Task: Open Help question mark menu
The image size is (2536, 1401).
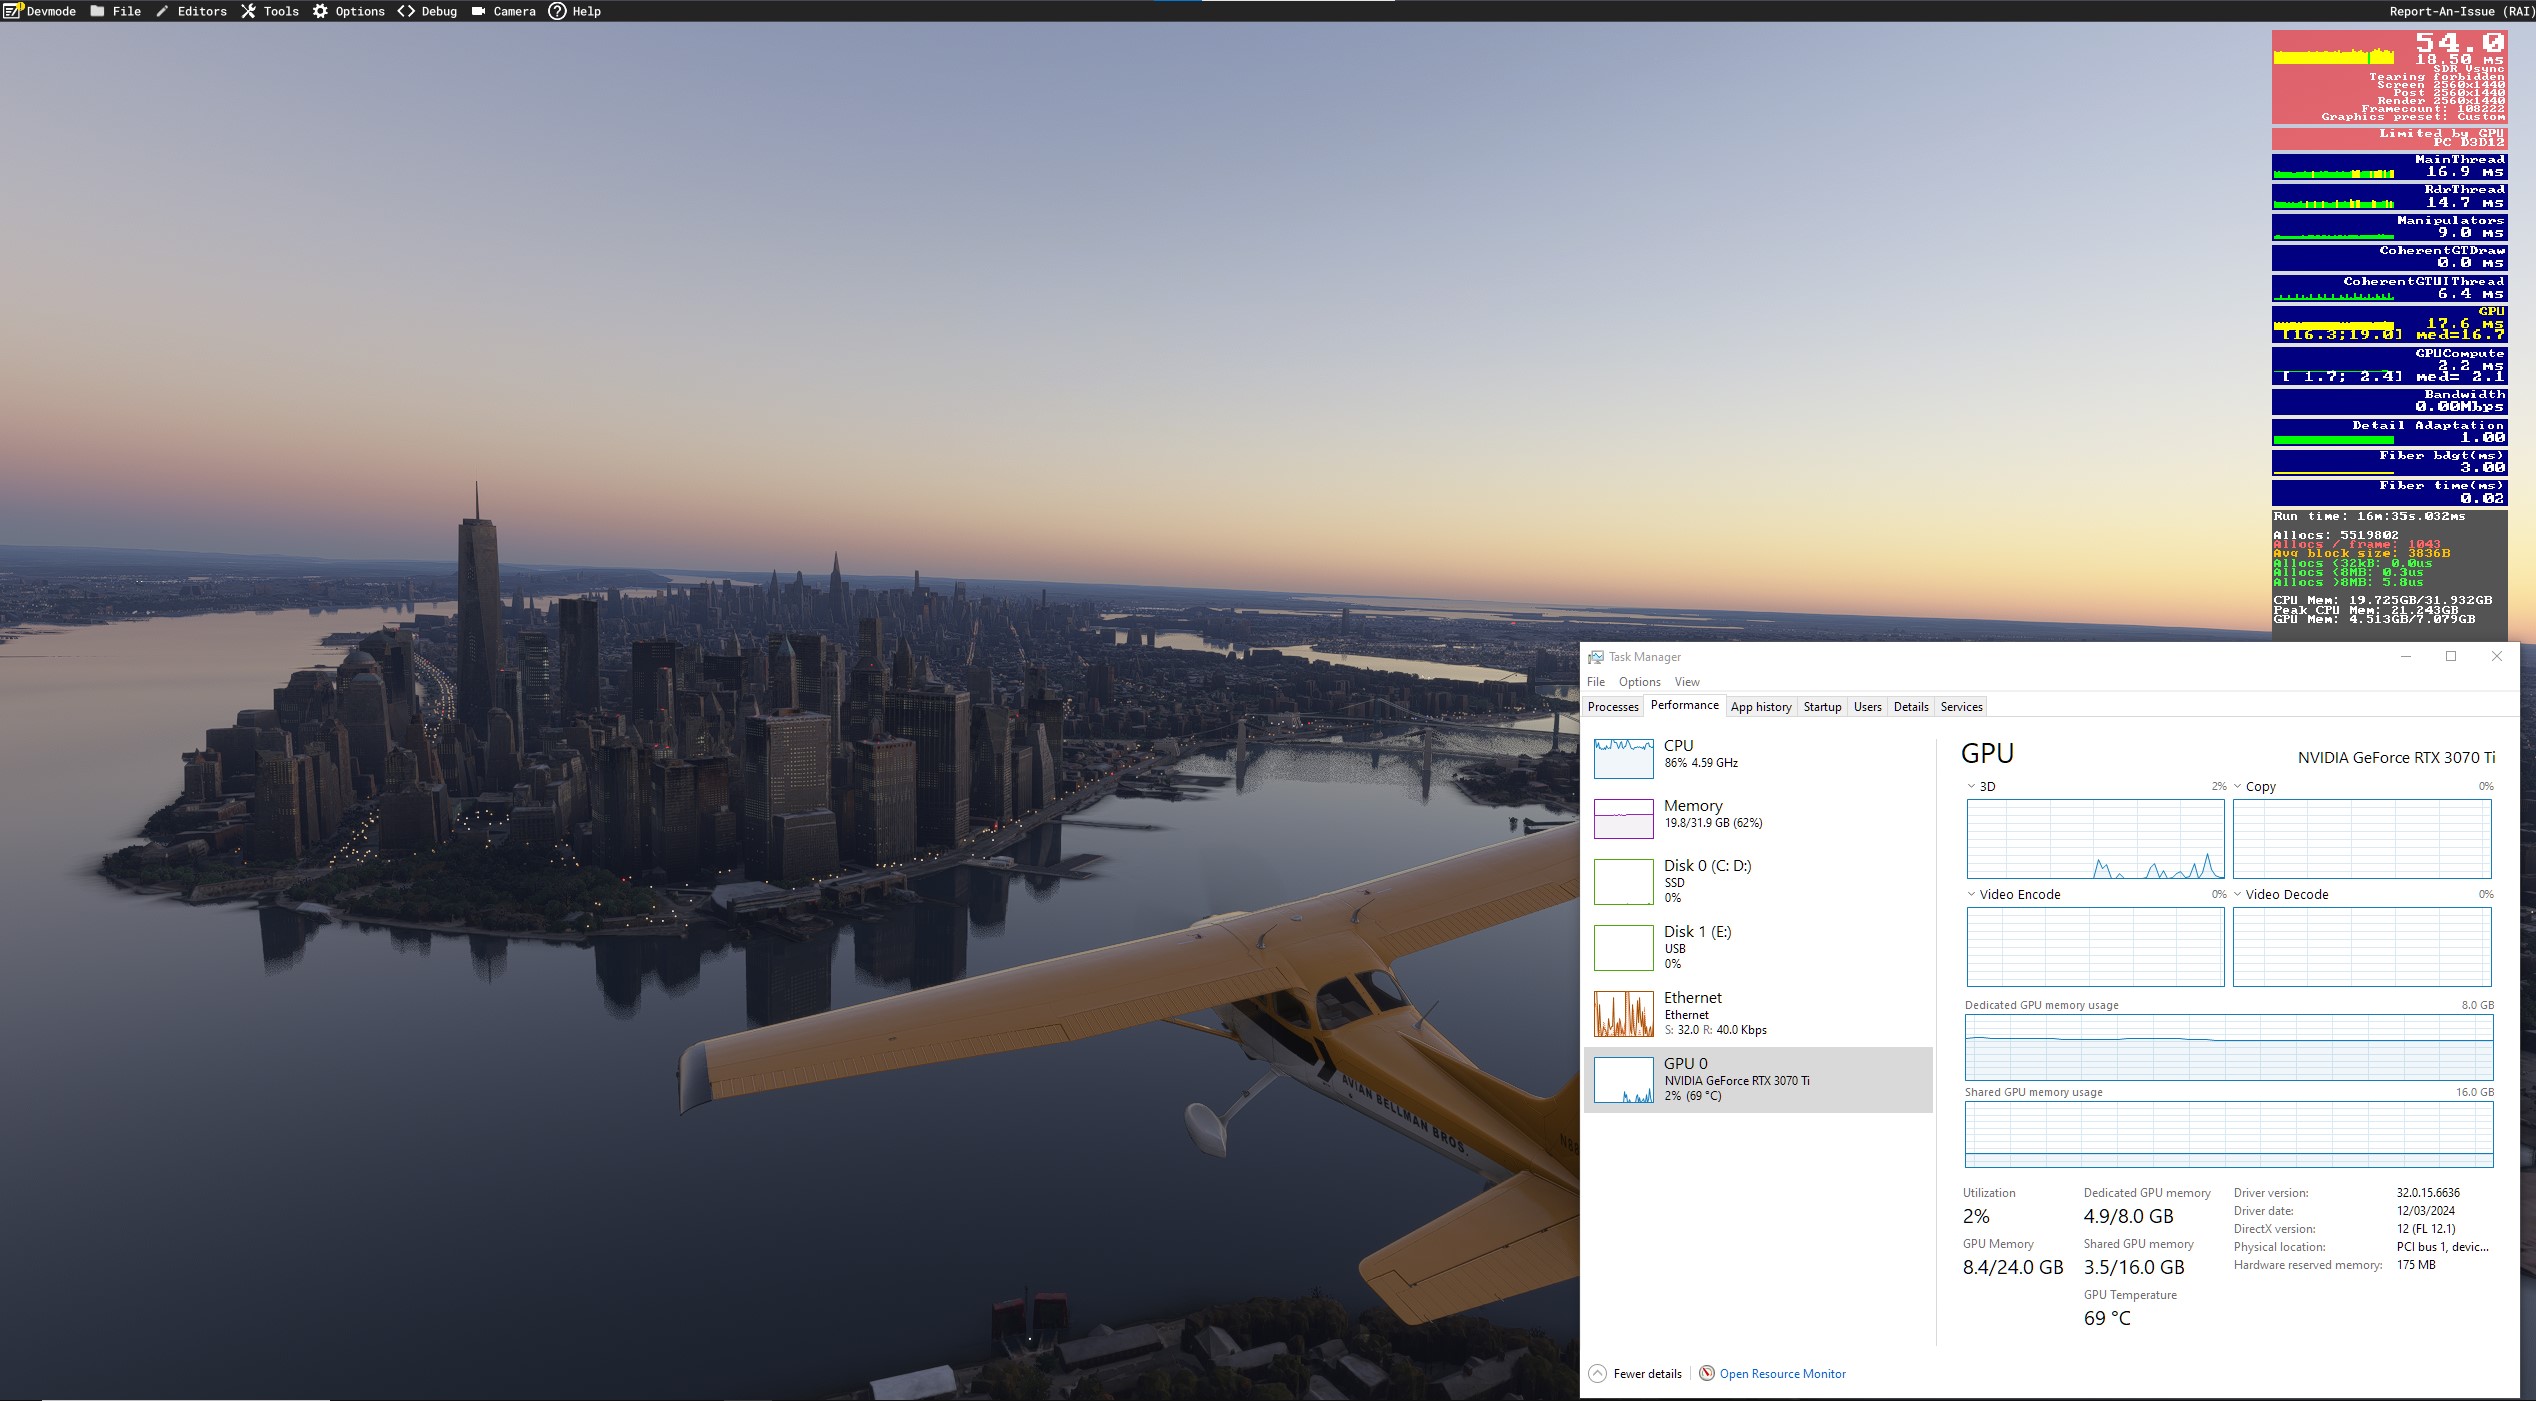Action: [557, 11]
